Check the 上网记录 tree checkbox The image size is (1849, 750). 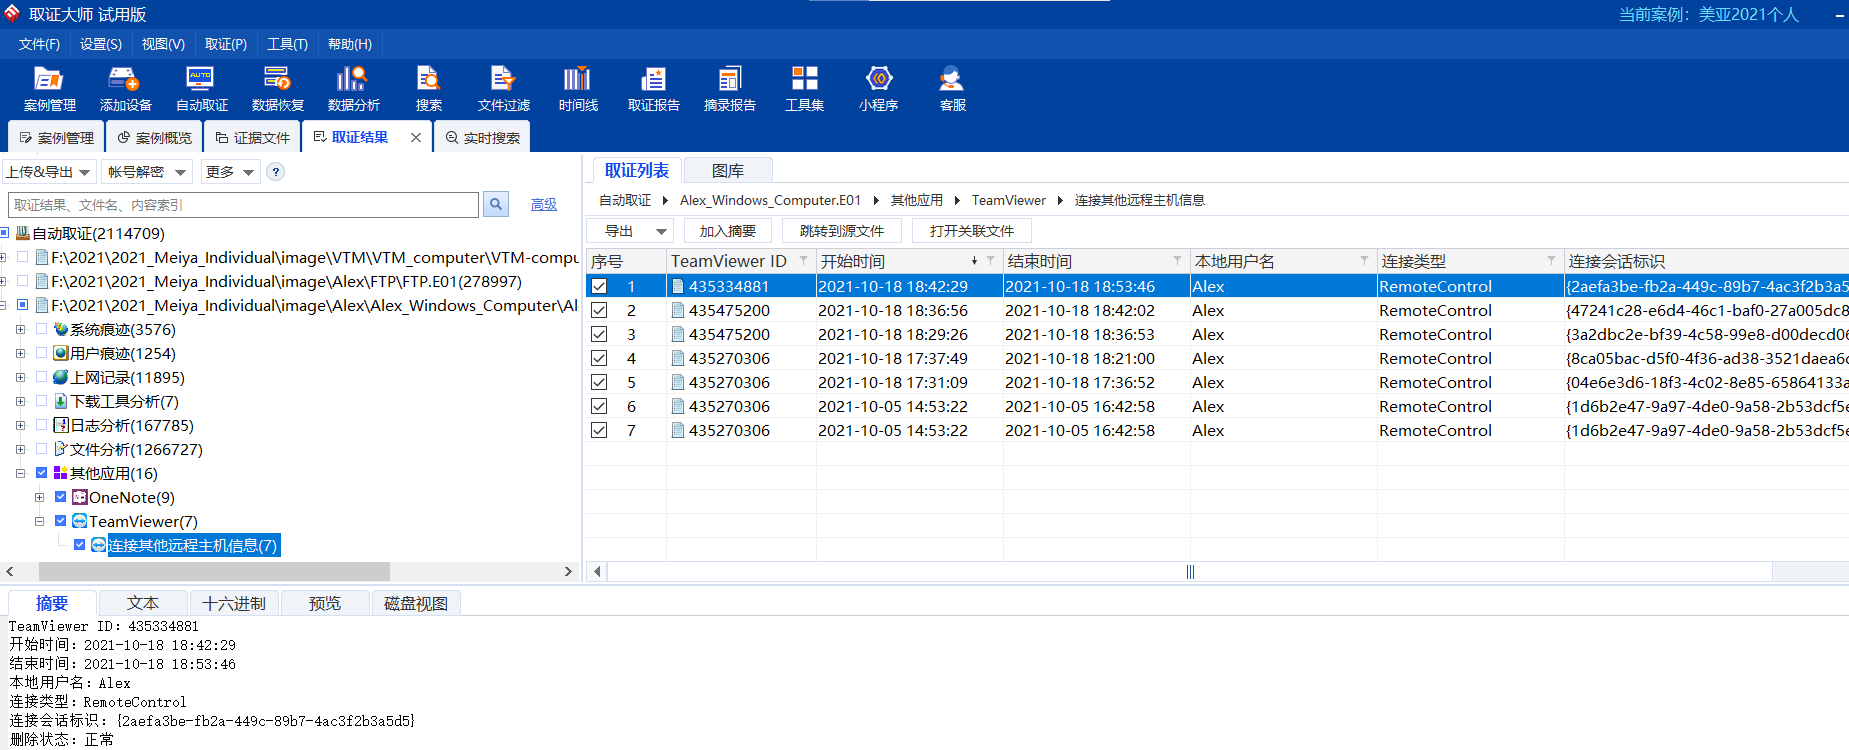[x=41, y=376]
